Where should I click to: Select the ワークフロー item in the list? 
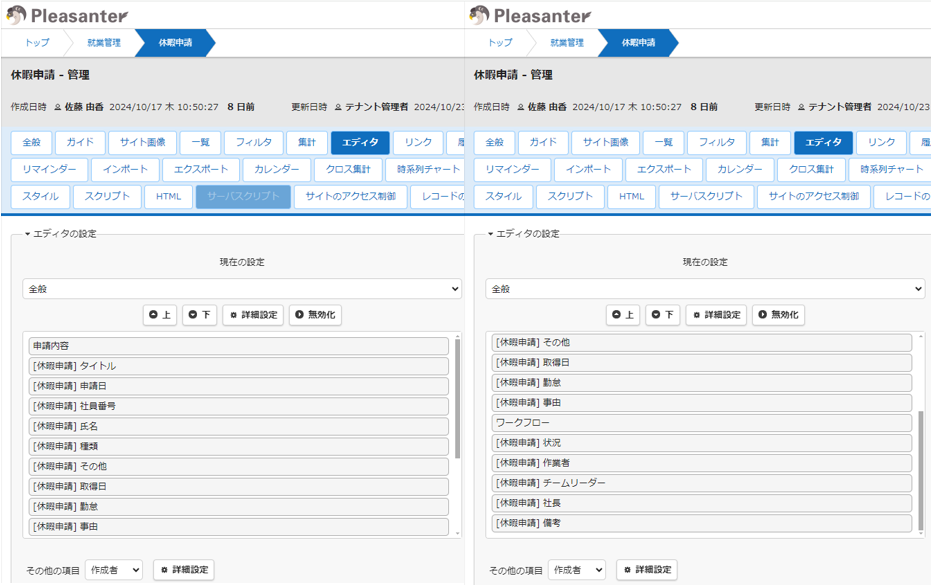701,423
